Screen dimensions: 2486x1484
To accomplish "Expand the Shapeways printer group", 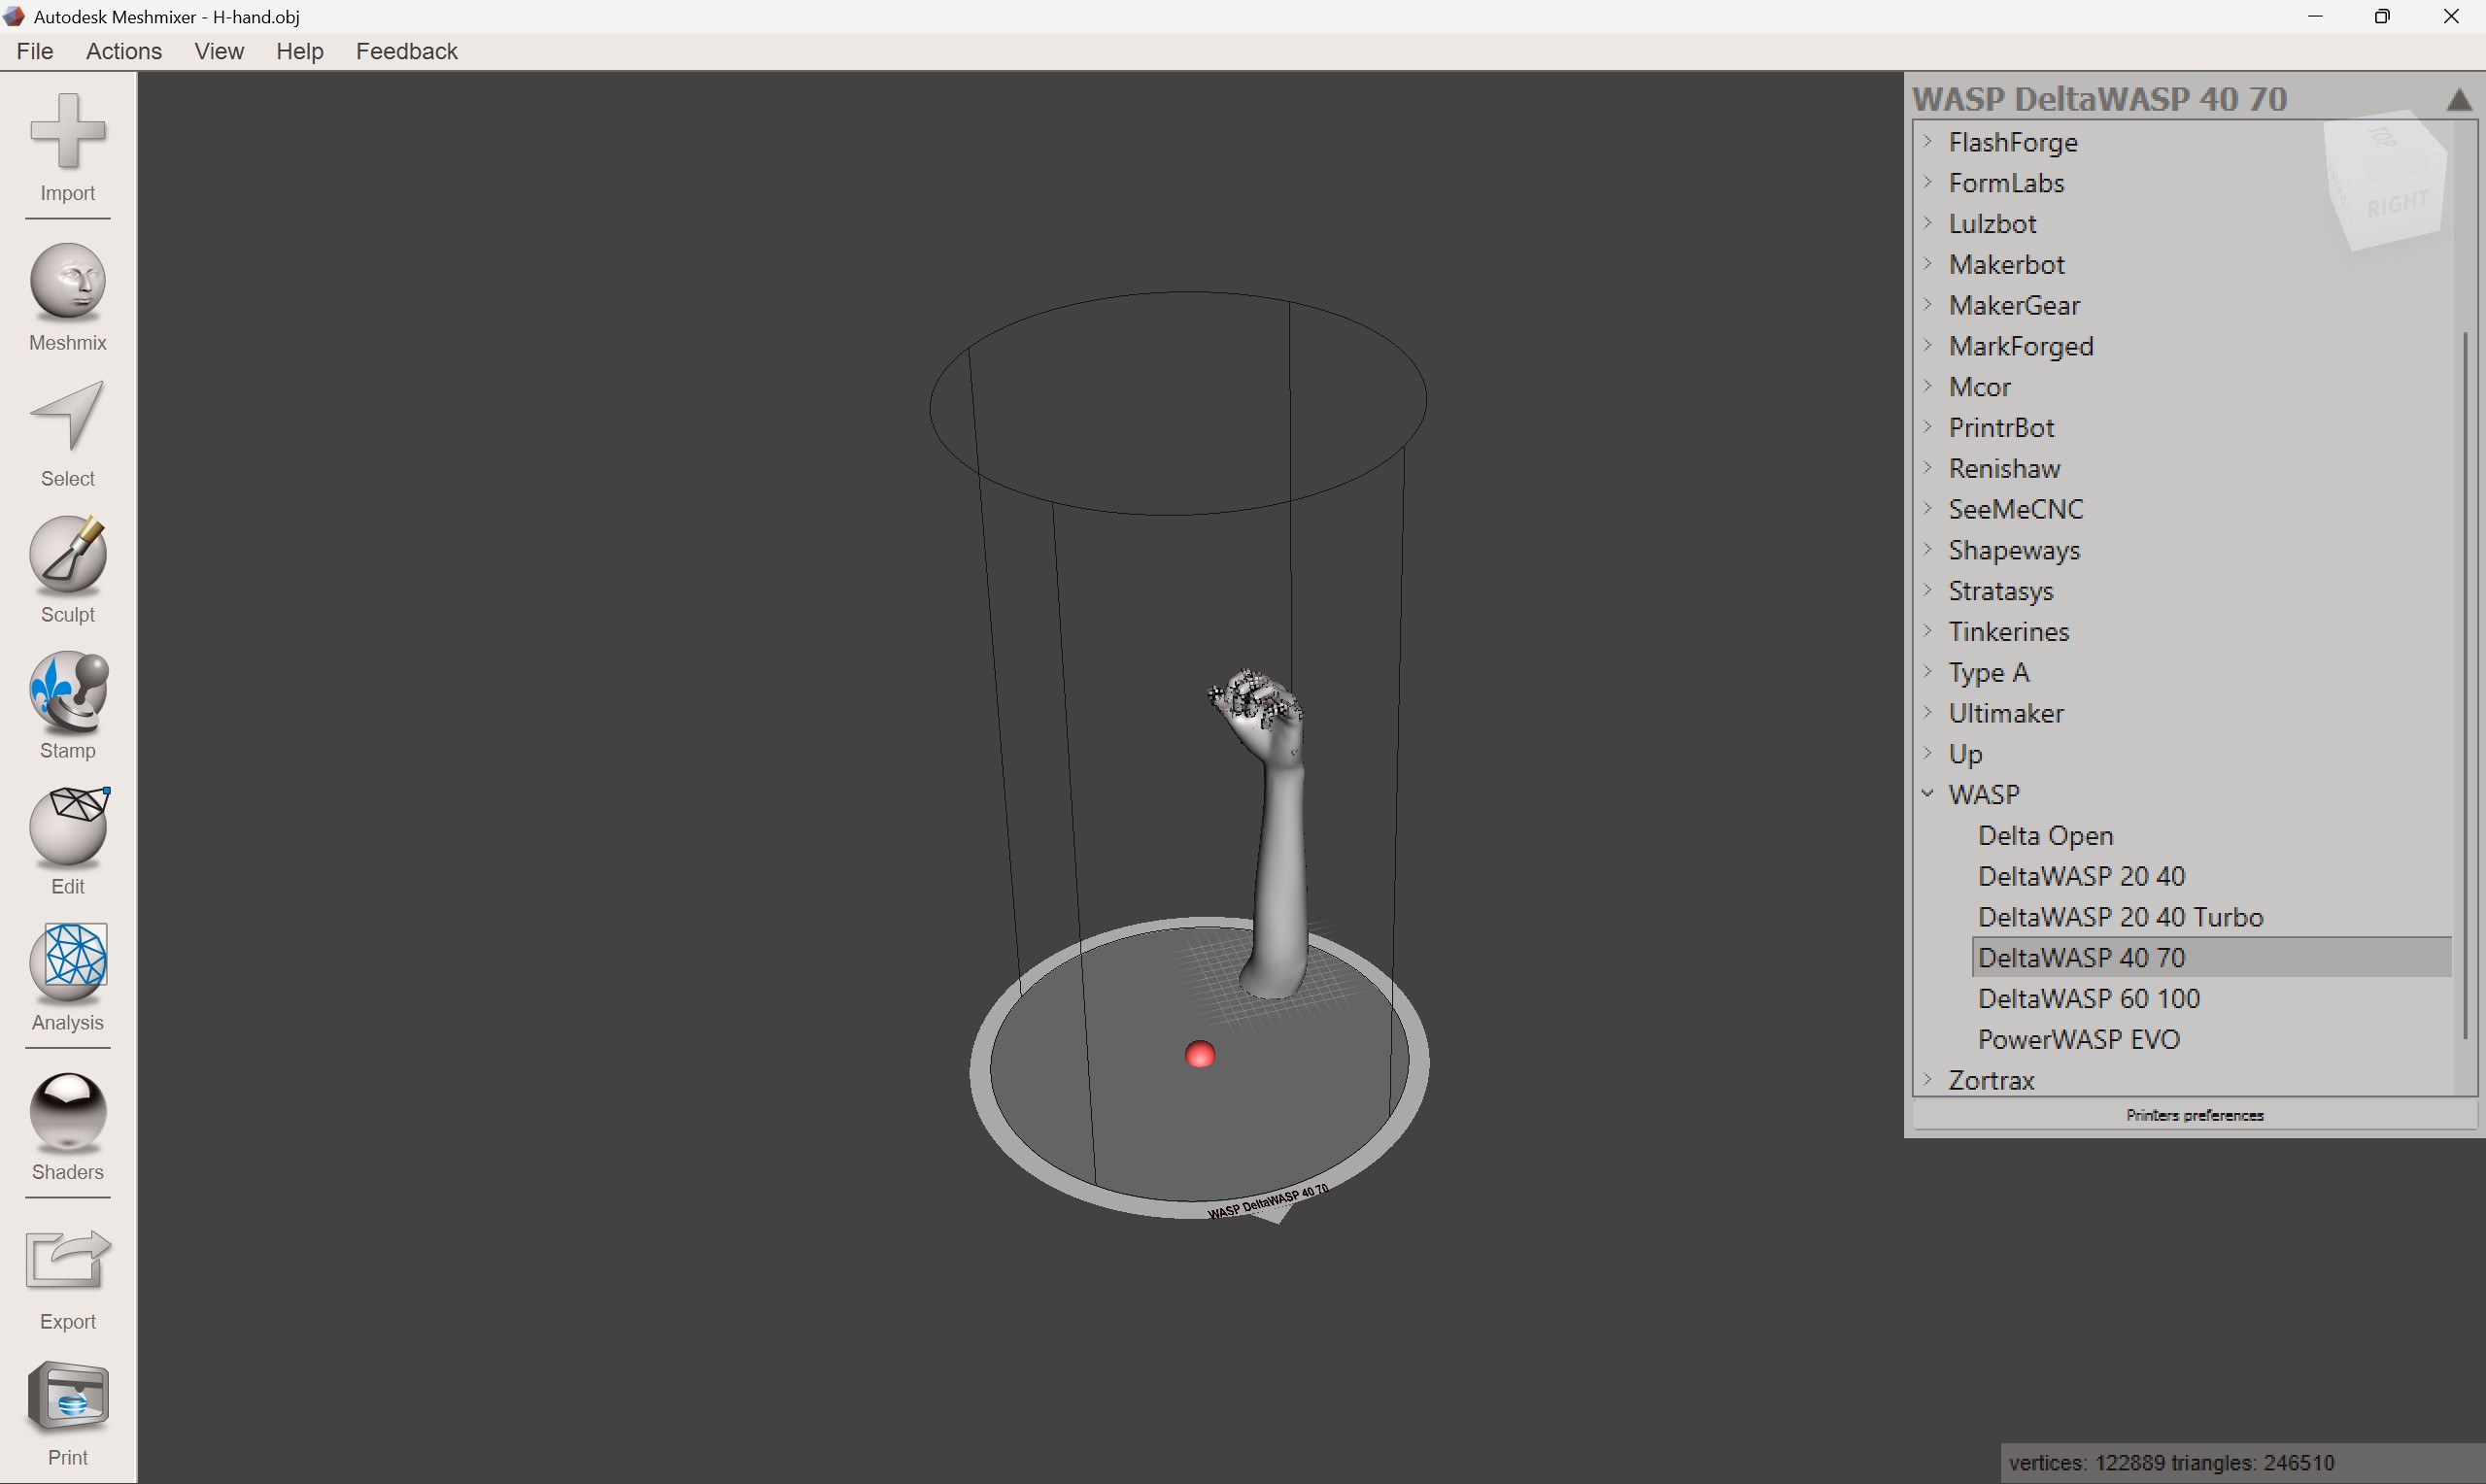I will [1928, 549].
